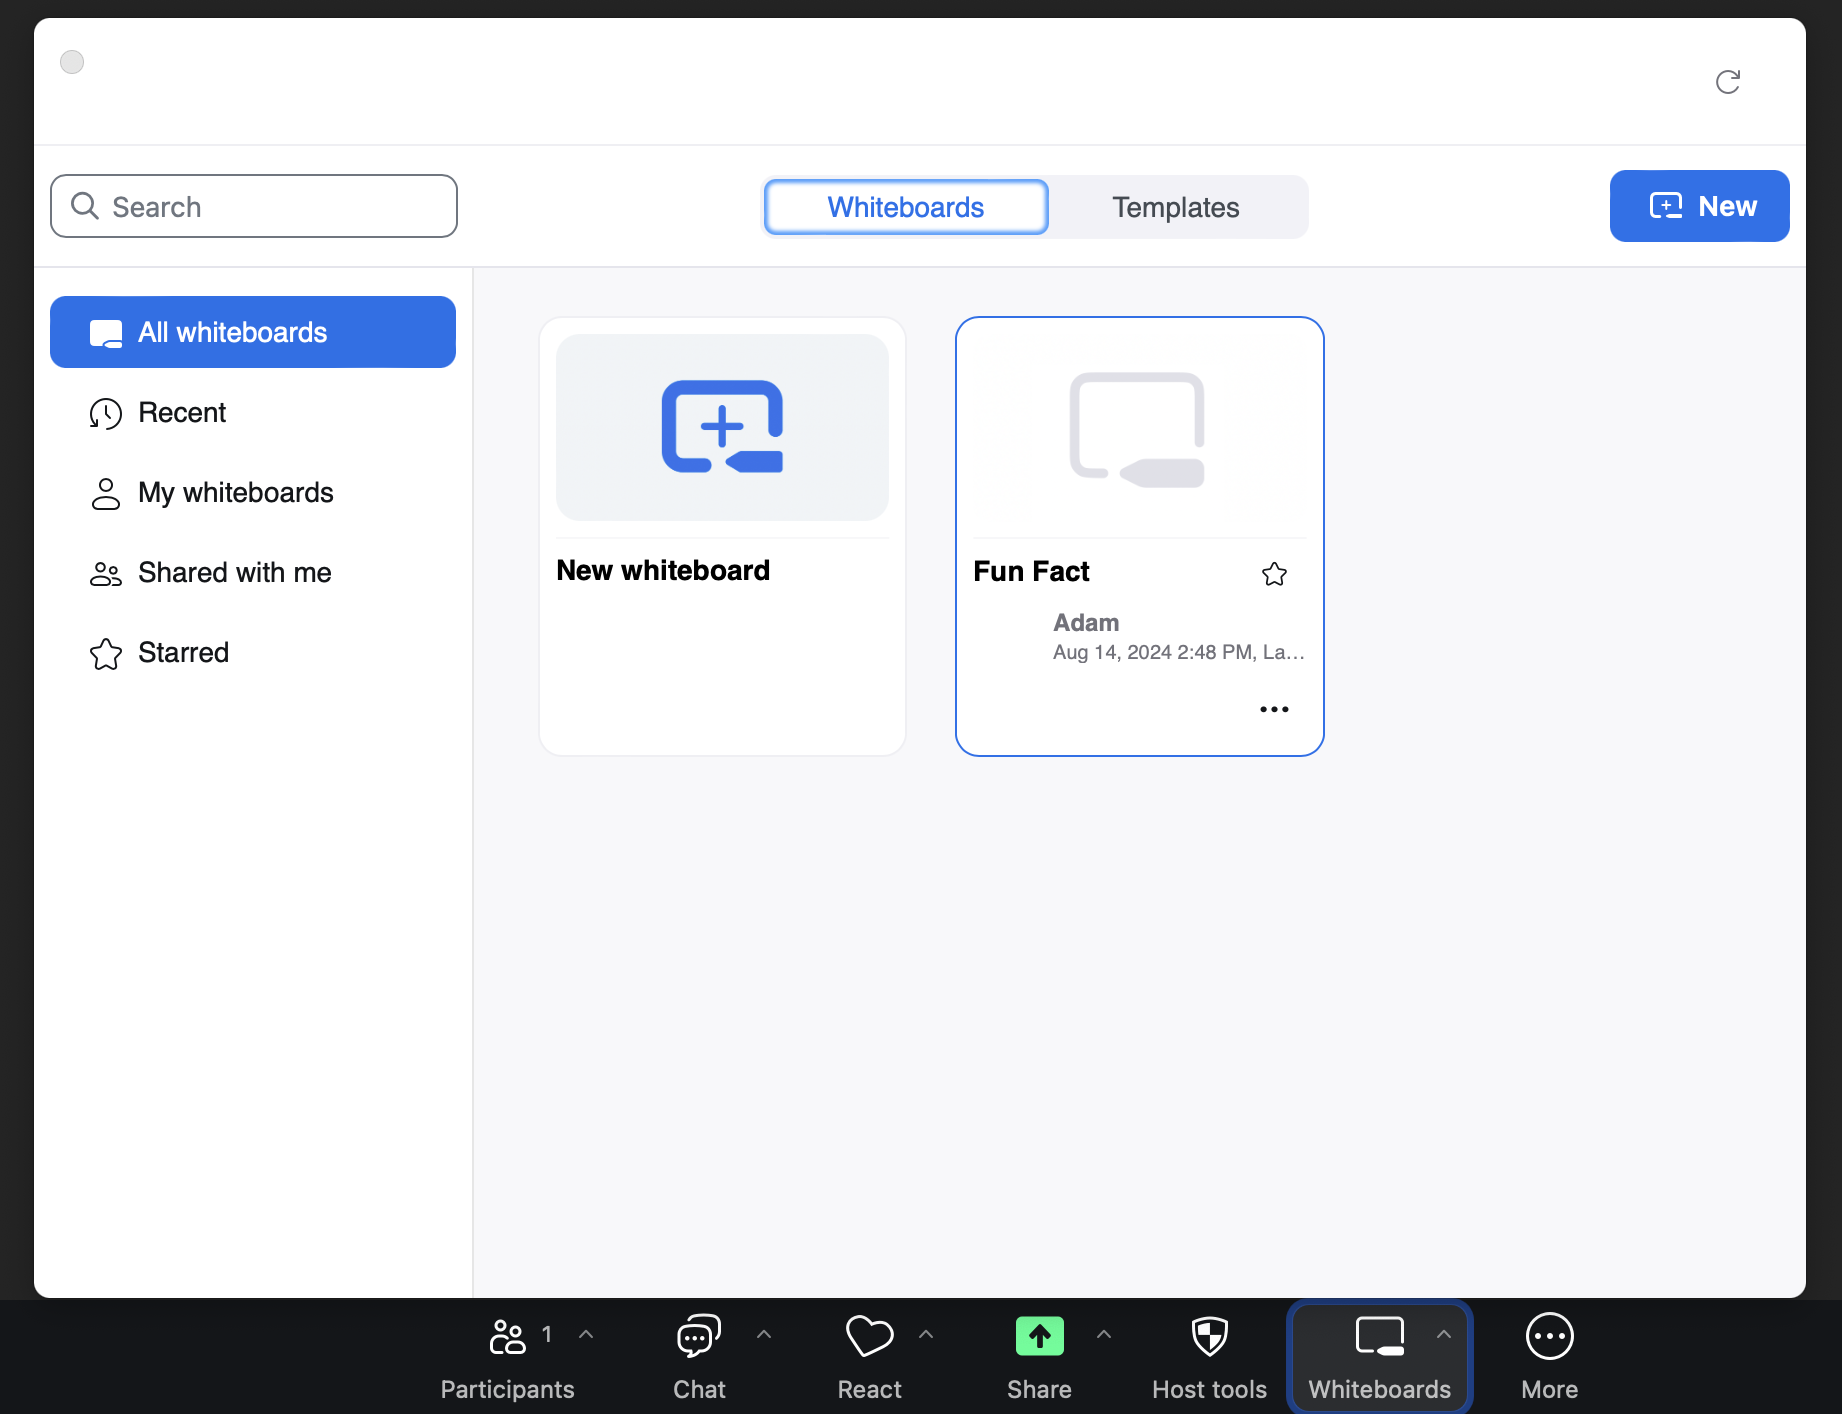Click the blue New button

(x=1699, y=206)
